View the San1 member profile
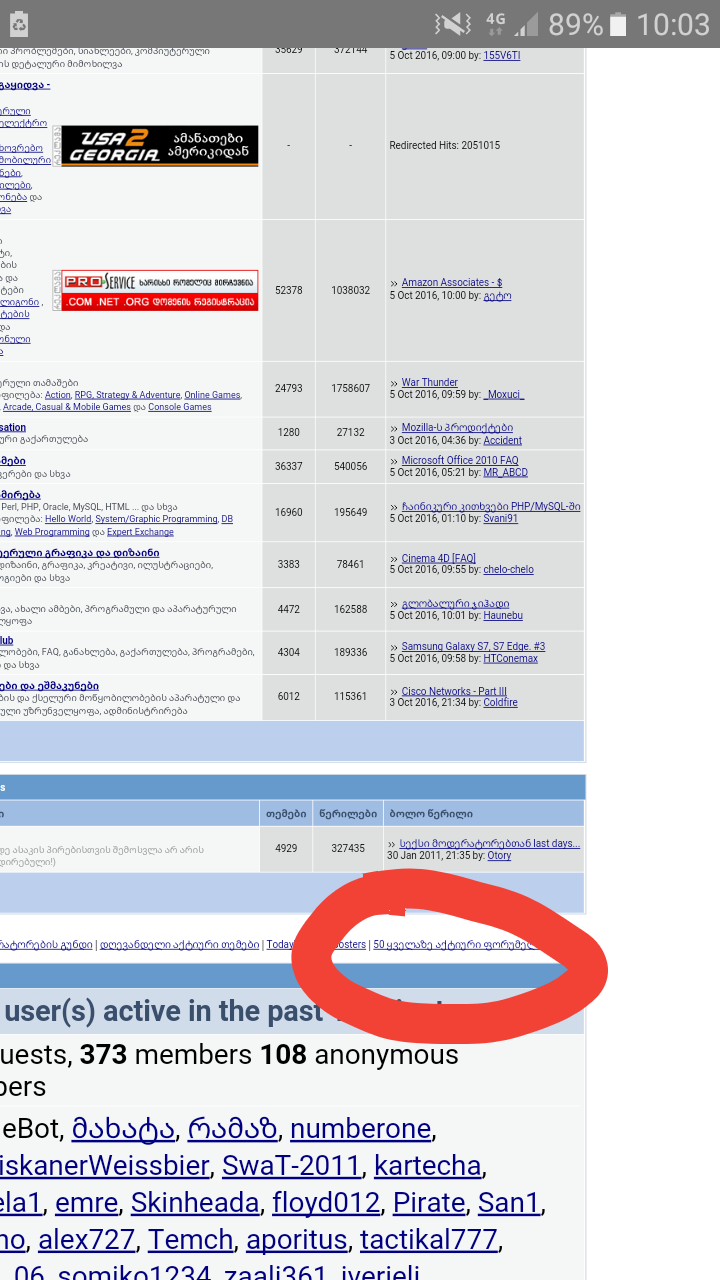The height and width of the screenshot is (1280, 720). (x=509, y=1202)
